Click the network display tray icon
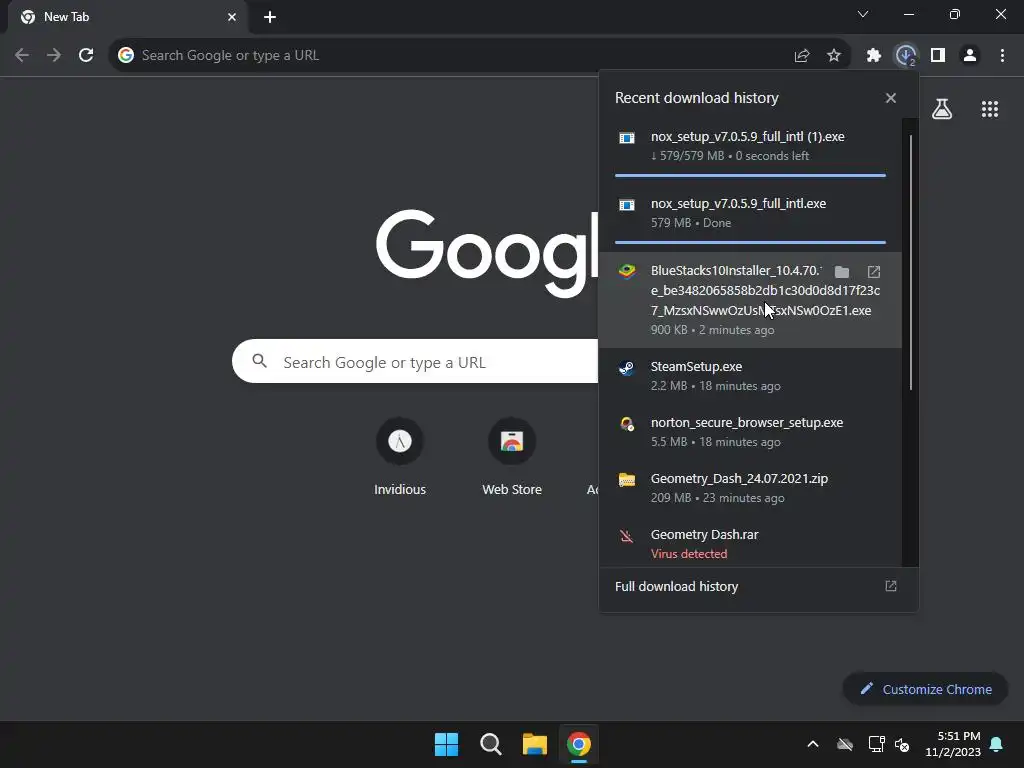Viewport: 1024px width, 768px height. (876, 744)
